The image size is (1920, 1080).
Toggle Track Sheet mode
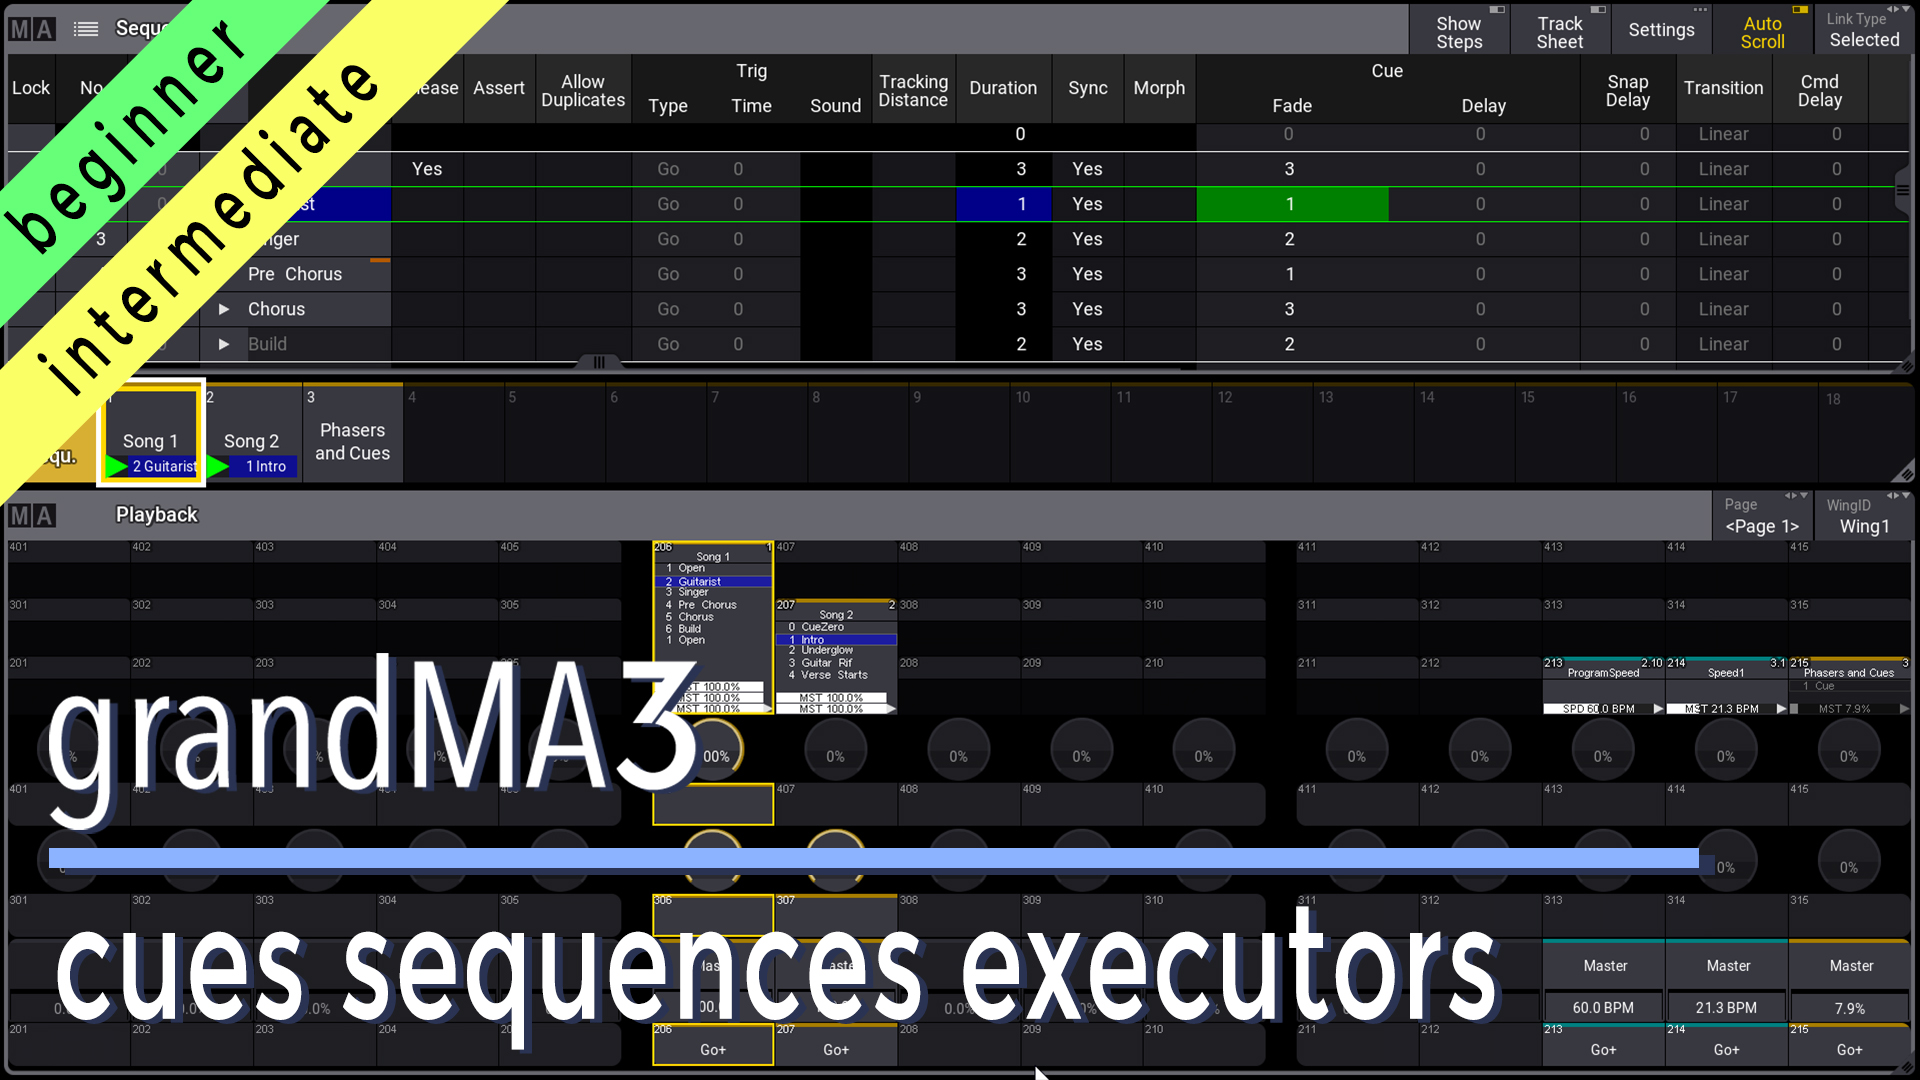[1559, 32]
